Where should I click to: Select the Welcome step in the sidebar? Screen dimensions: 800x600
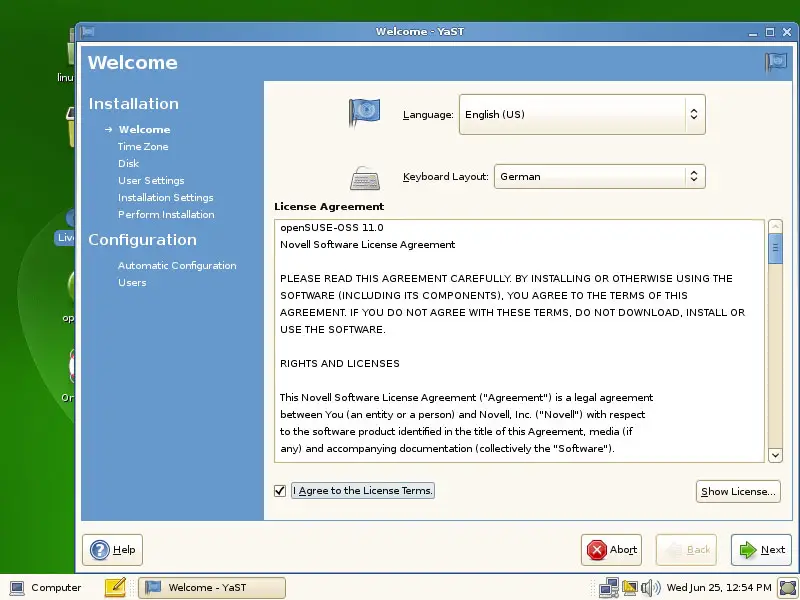point(144,130)
